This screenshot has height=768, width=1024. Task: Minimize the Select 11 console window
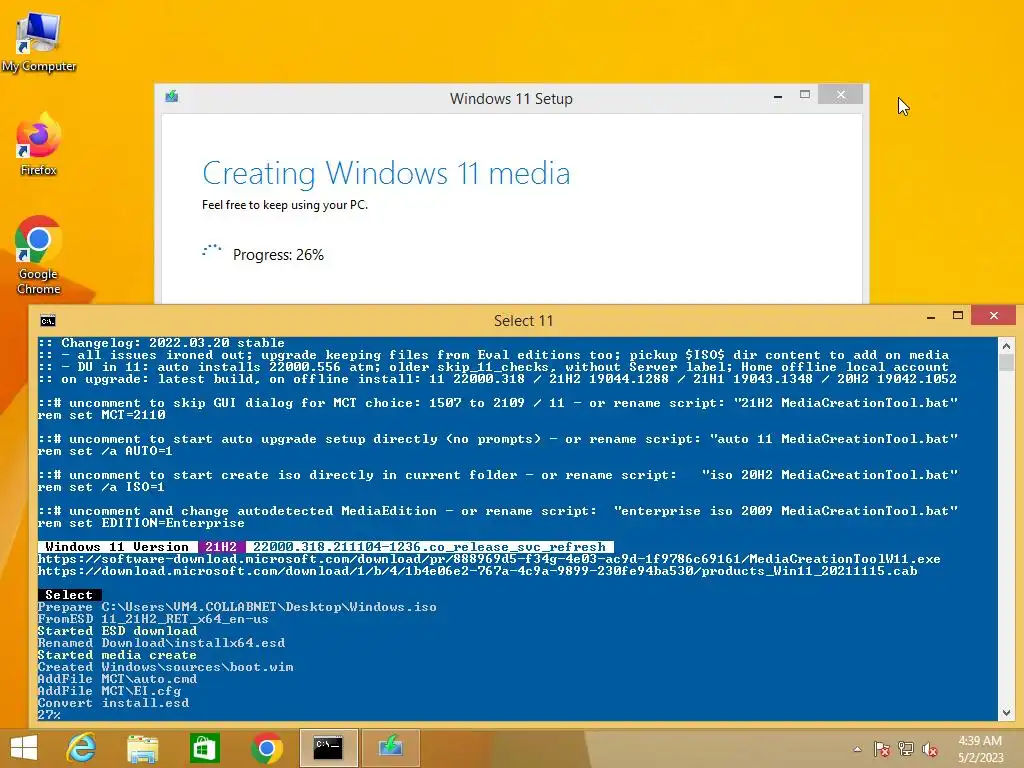931,317
